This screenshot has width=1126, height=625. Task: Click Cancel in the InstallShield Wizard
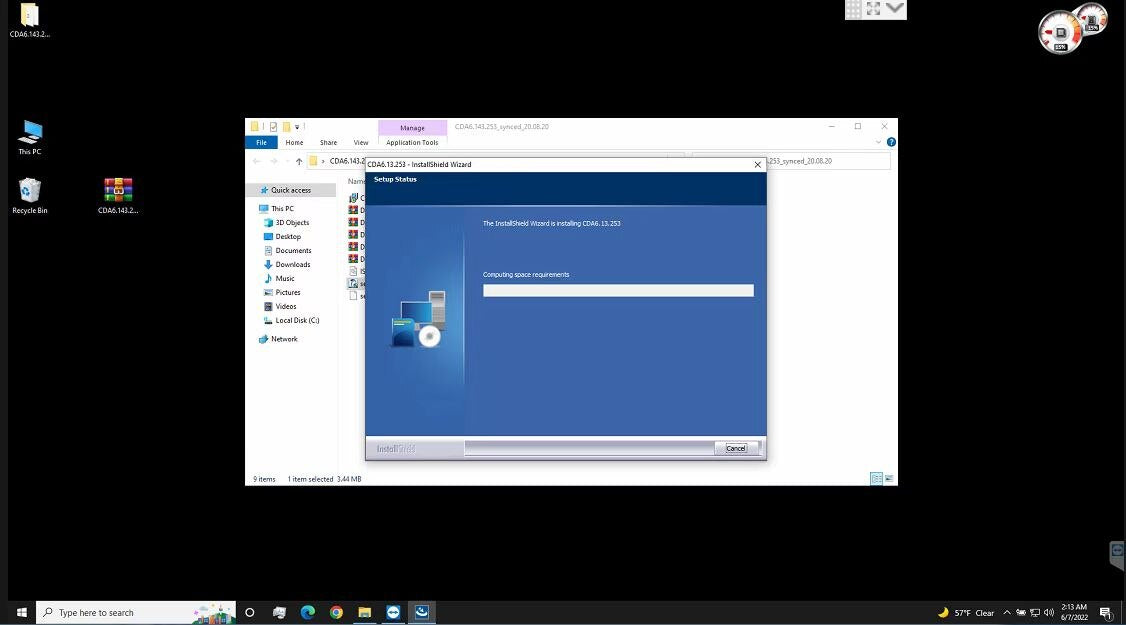pos(736,448)
